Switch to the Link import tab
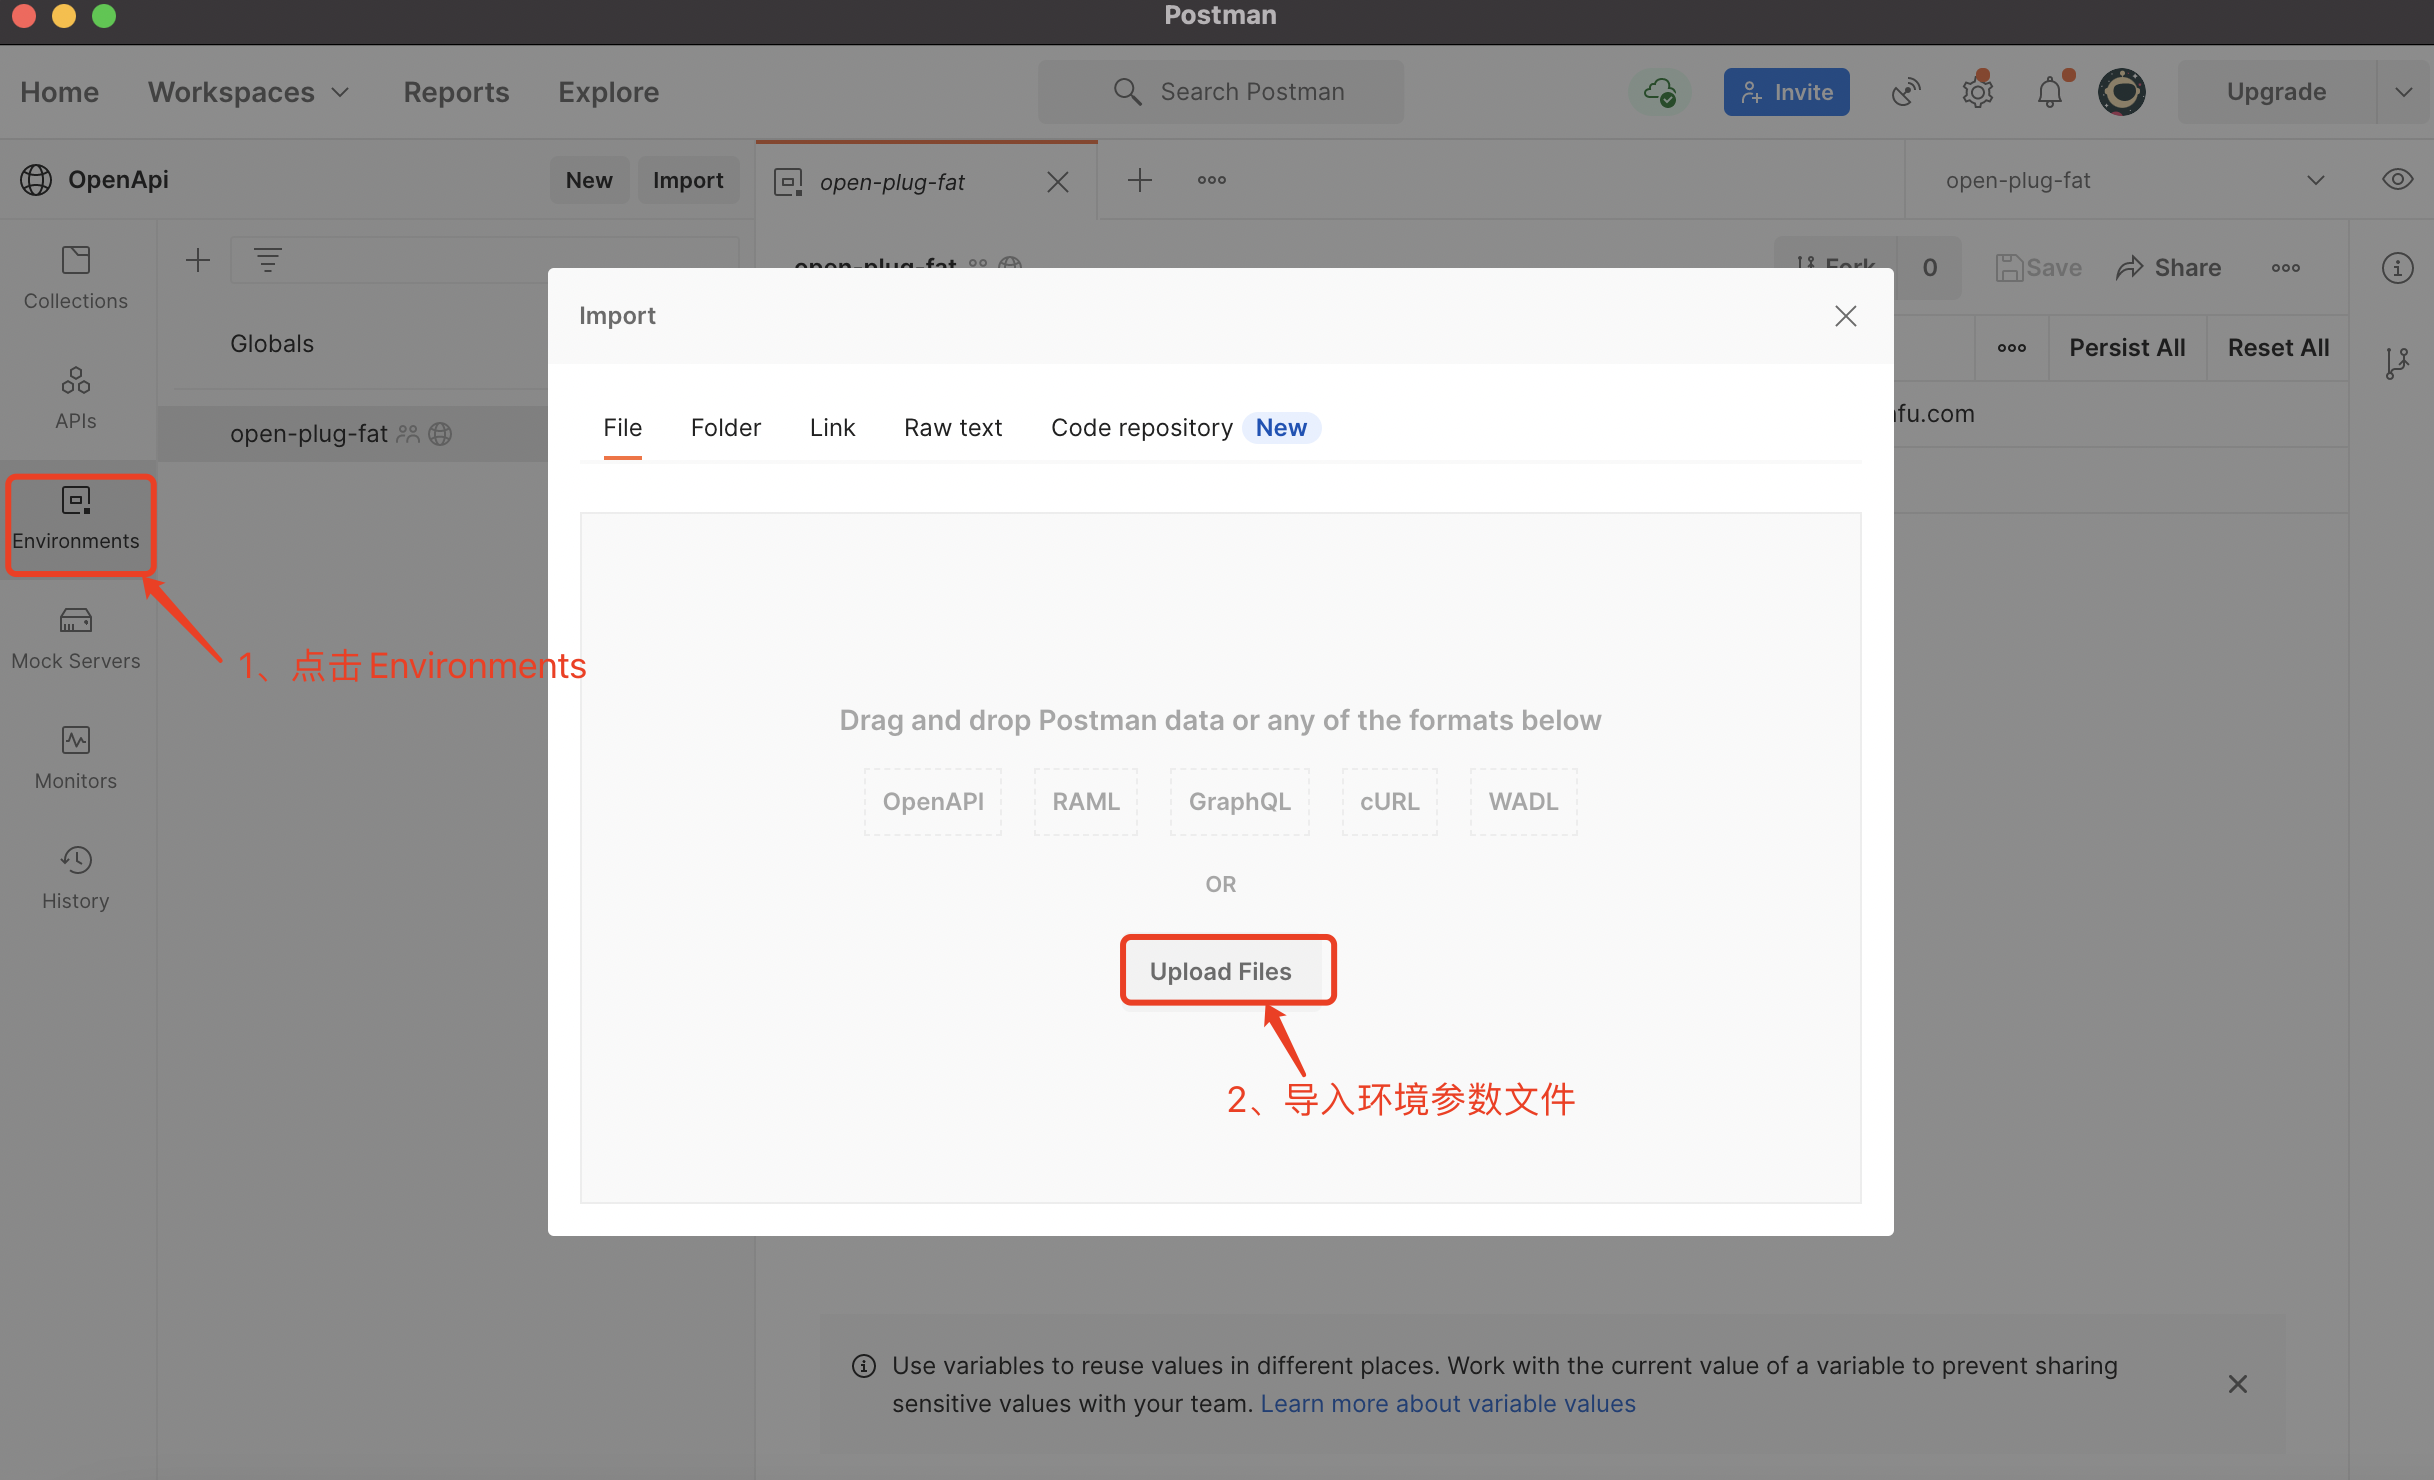This screenshot has height=1480, width=2434. pyautogui.click(x=832, y=428)
